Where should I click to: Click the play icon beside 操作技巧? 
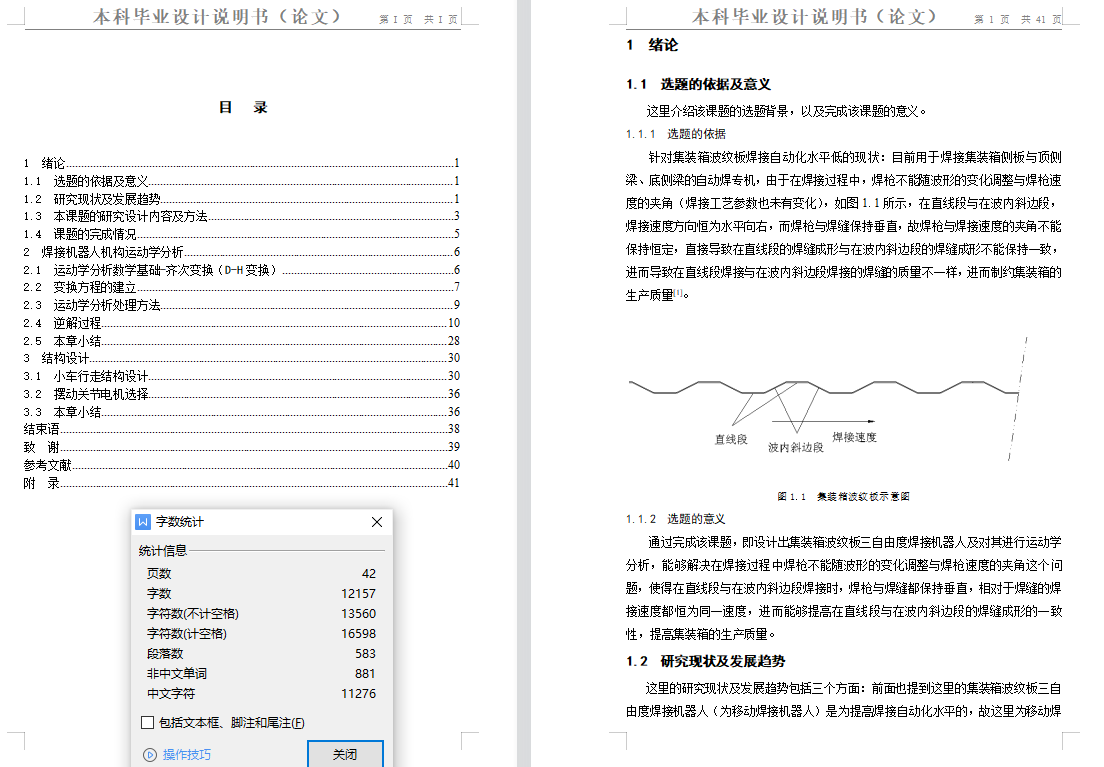click(150, 755)
